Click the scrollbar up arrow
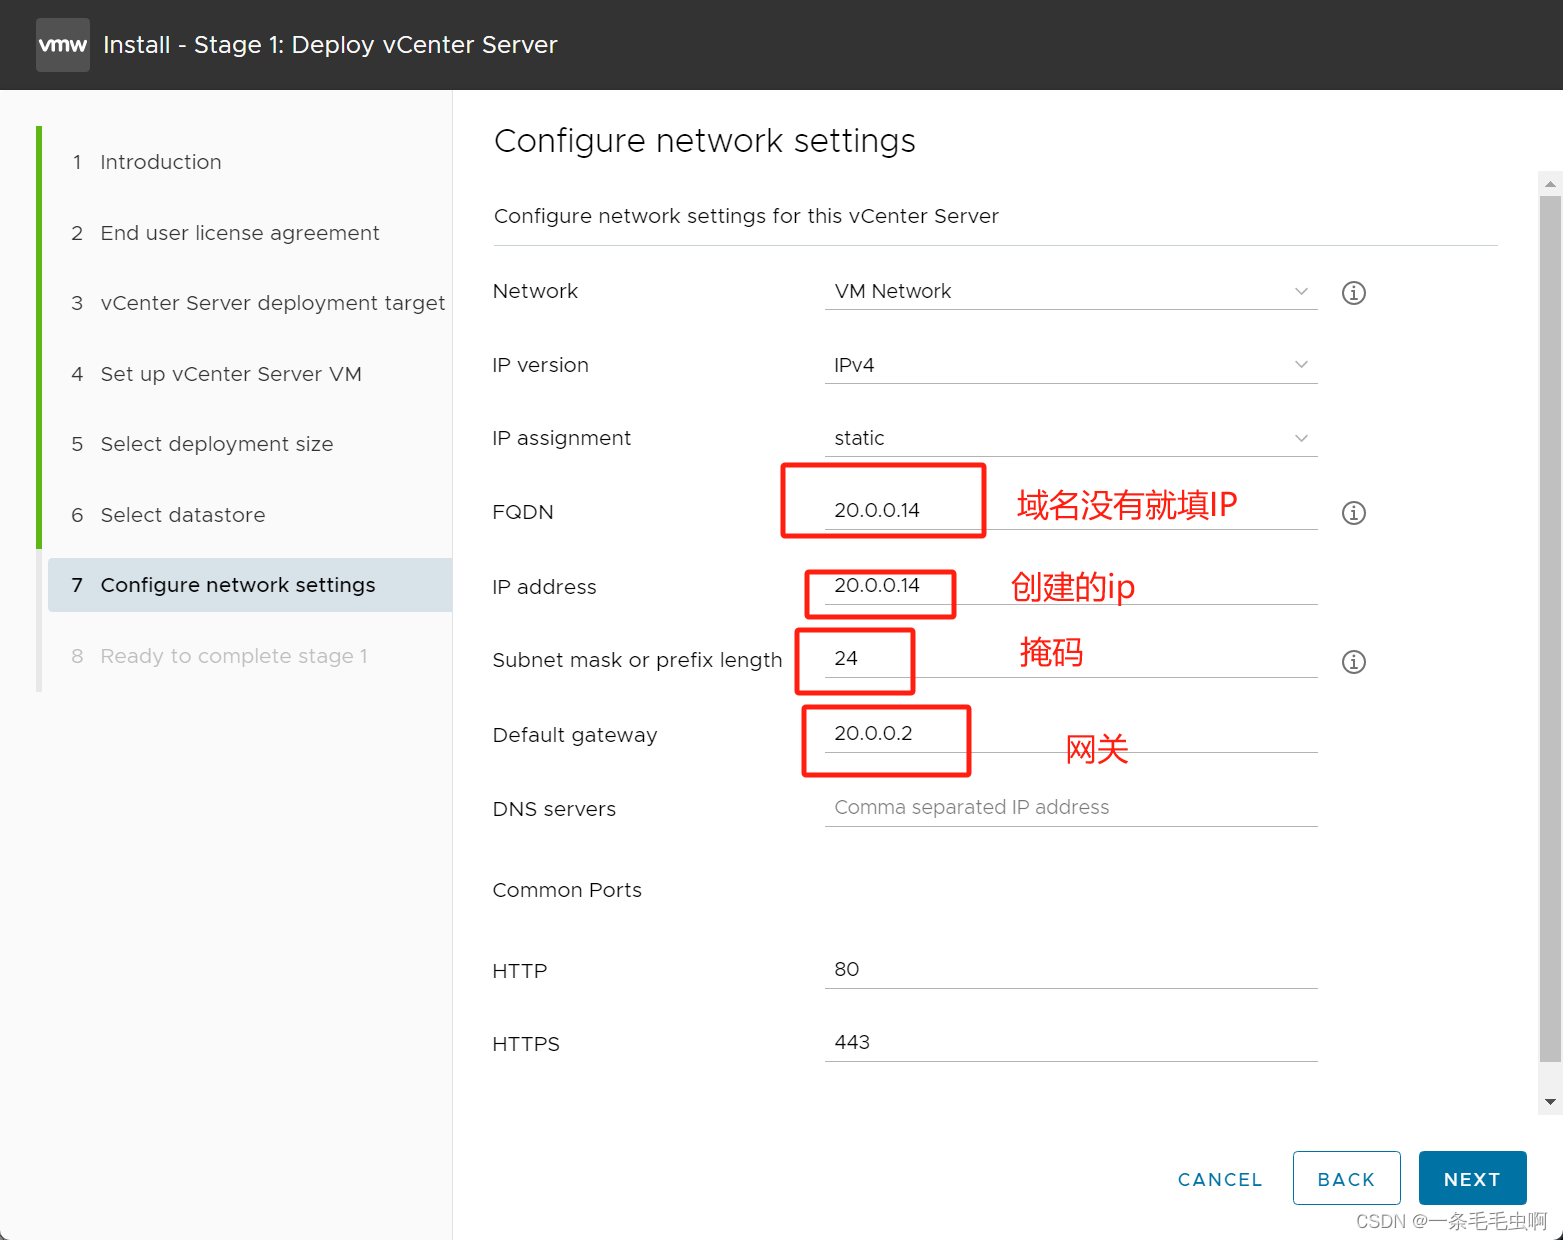The image size is (1563, 1240). tap(1550, 184)
